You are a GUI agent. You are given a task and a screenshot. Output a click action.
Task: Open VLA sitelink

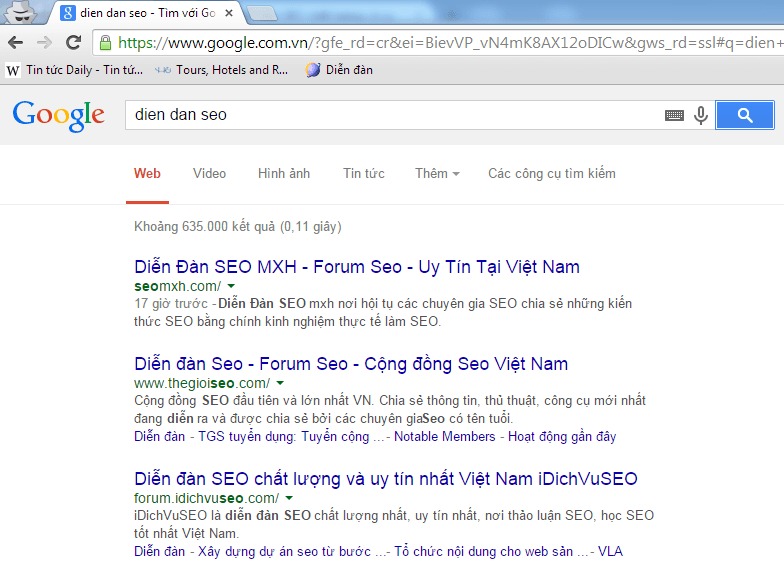(x=610, y=552)
